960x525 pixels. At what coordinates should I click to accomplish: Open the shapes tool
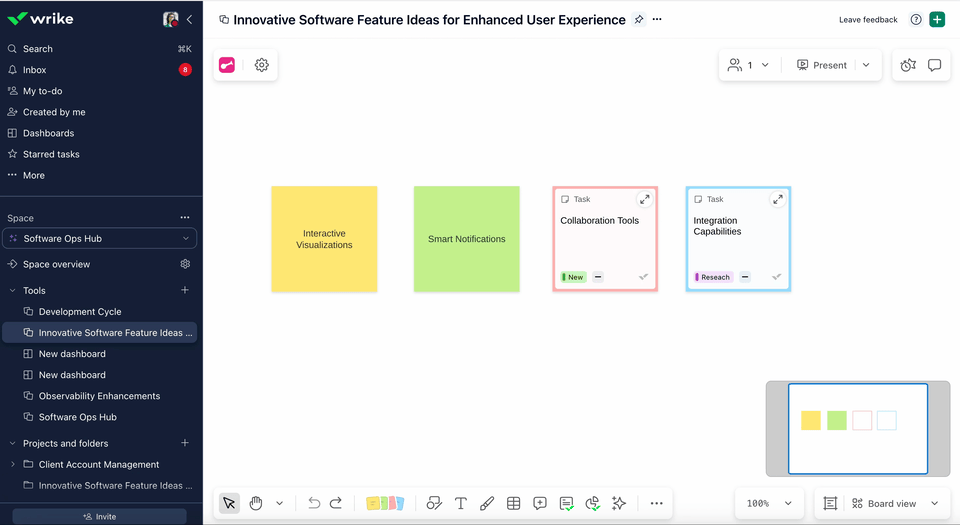tap(434, 503)
